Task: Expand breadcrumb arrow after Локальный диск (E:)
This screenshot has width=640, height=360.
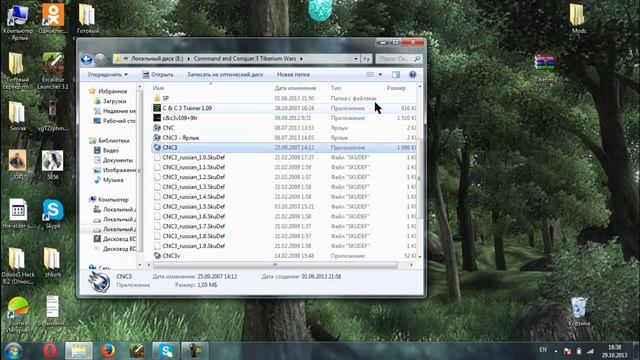Action: [x=189, y=59]
